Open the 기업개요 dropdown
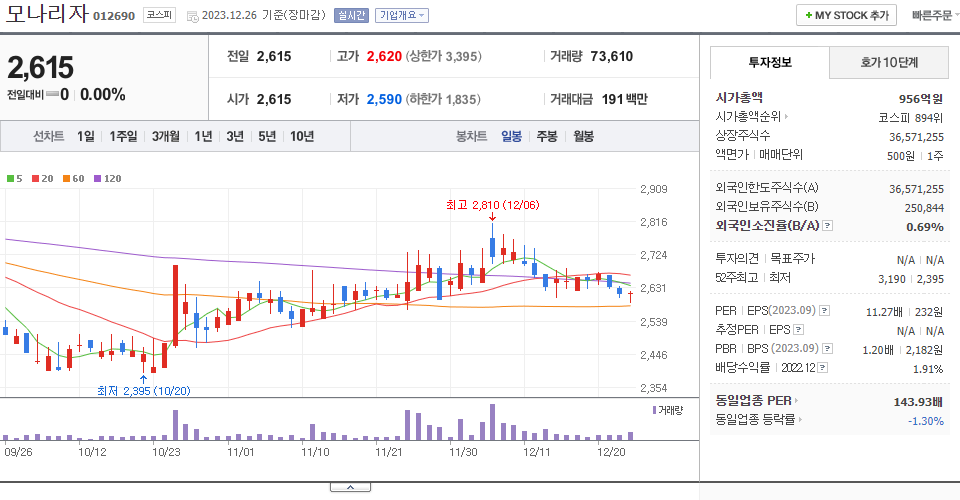960x500 pixels. [x=402, y=15]
